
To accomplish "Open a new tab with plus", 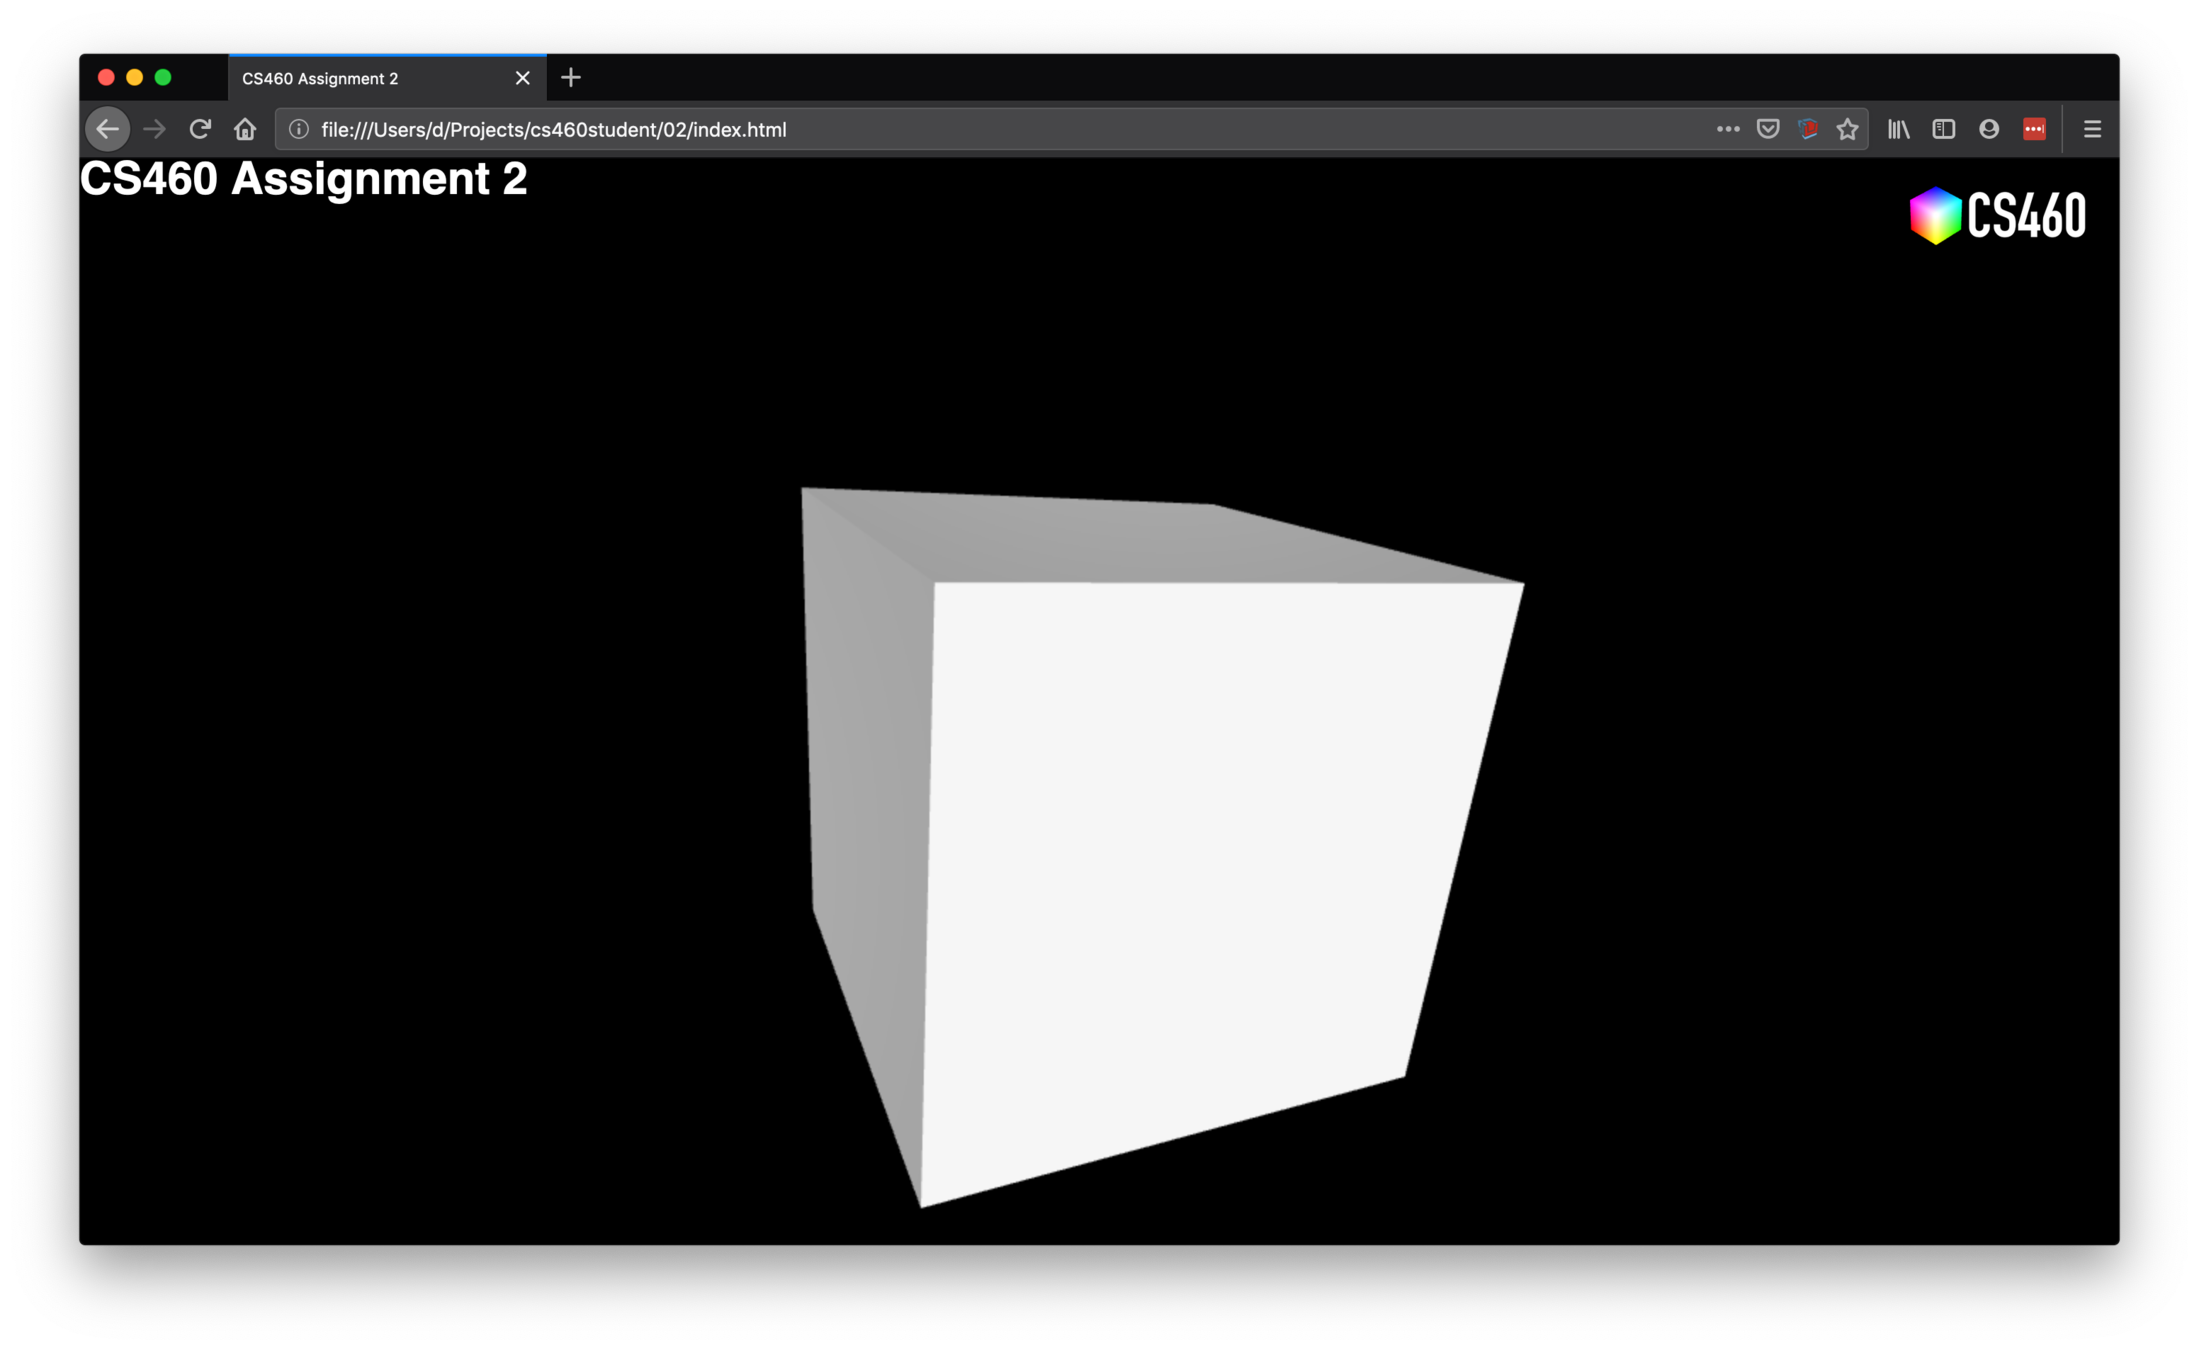I will 570,78.
